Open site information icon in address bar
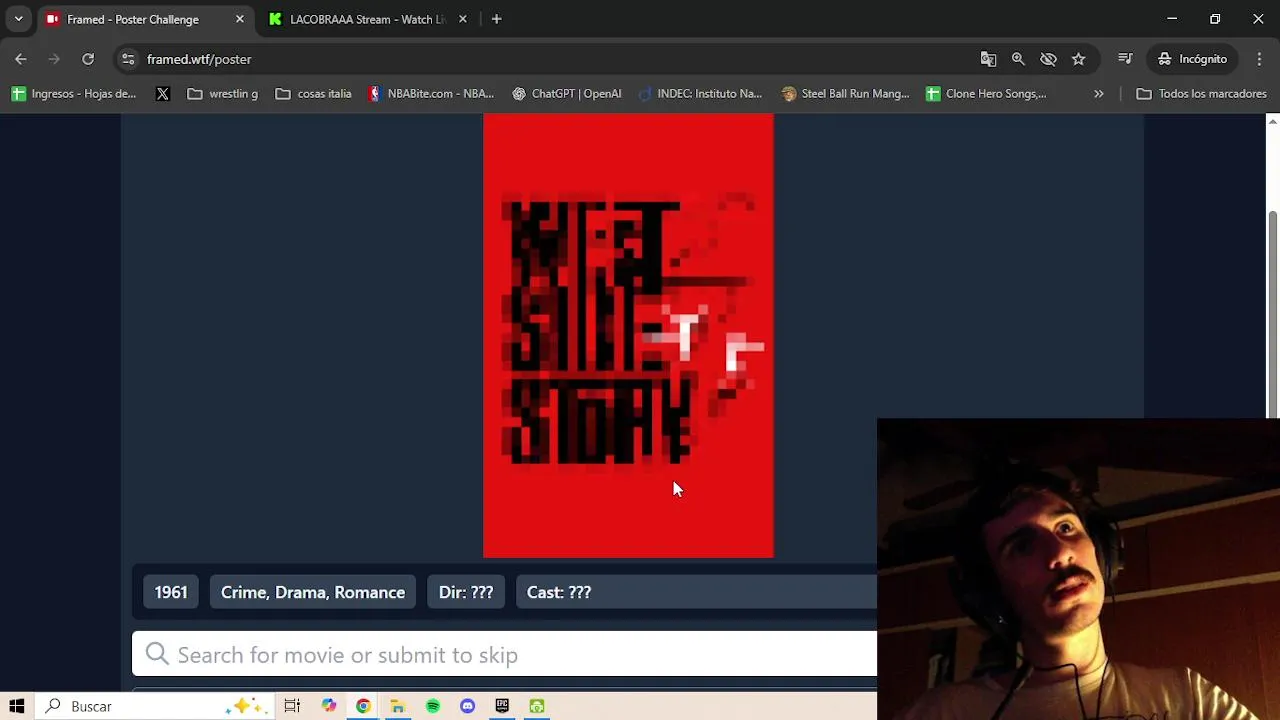This screenshot has width=1280, height=720. [x=128, y=59]
